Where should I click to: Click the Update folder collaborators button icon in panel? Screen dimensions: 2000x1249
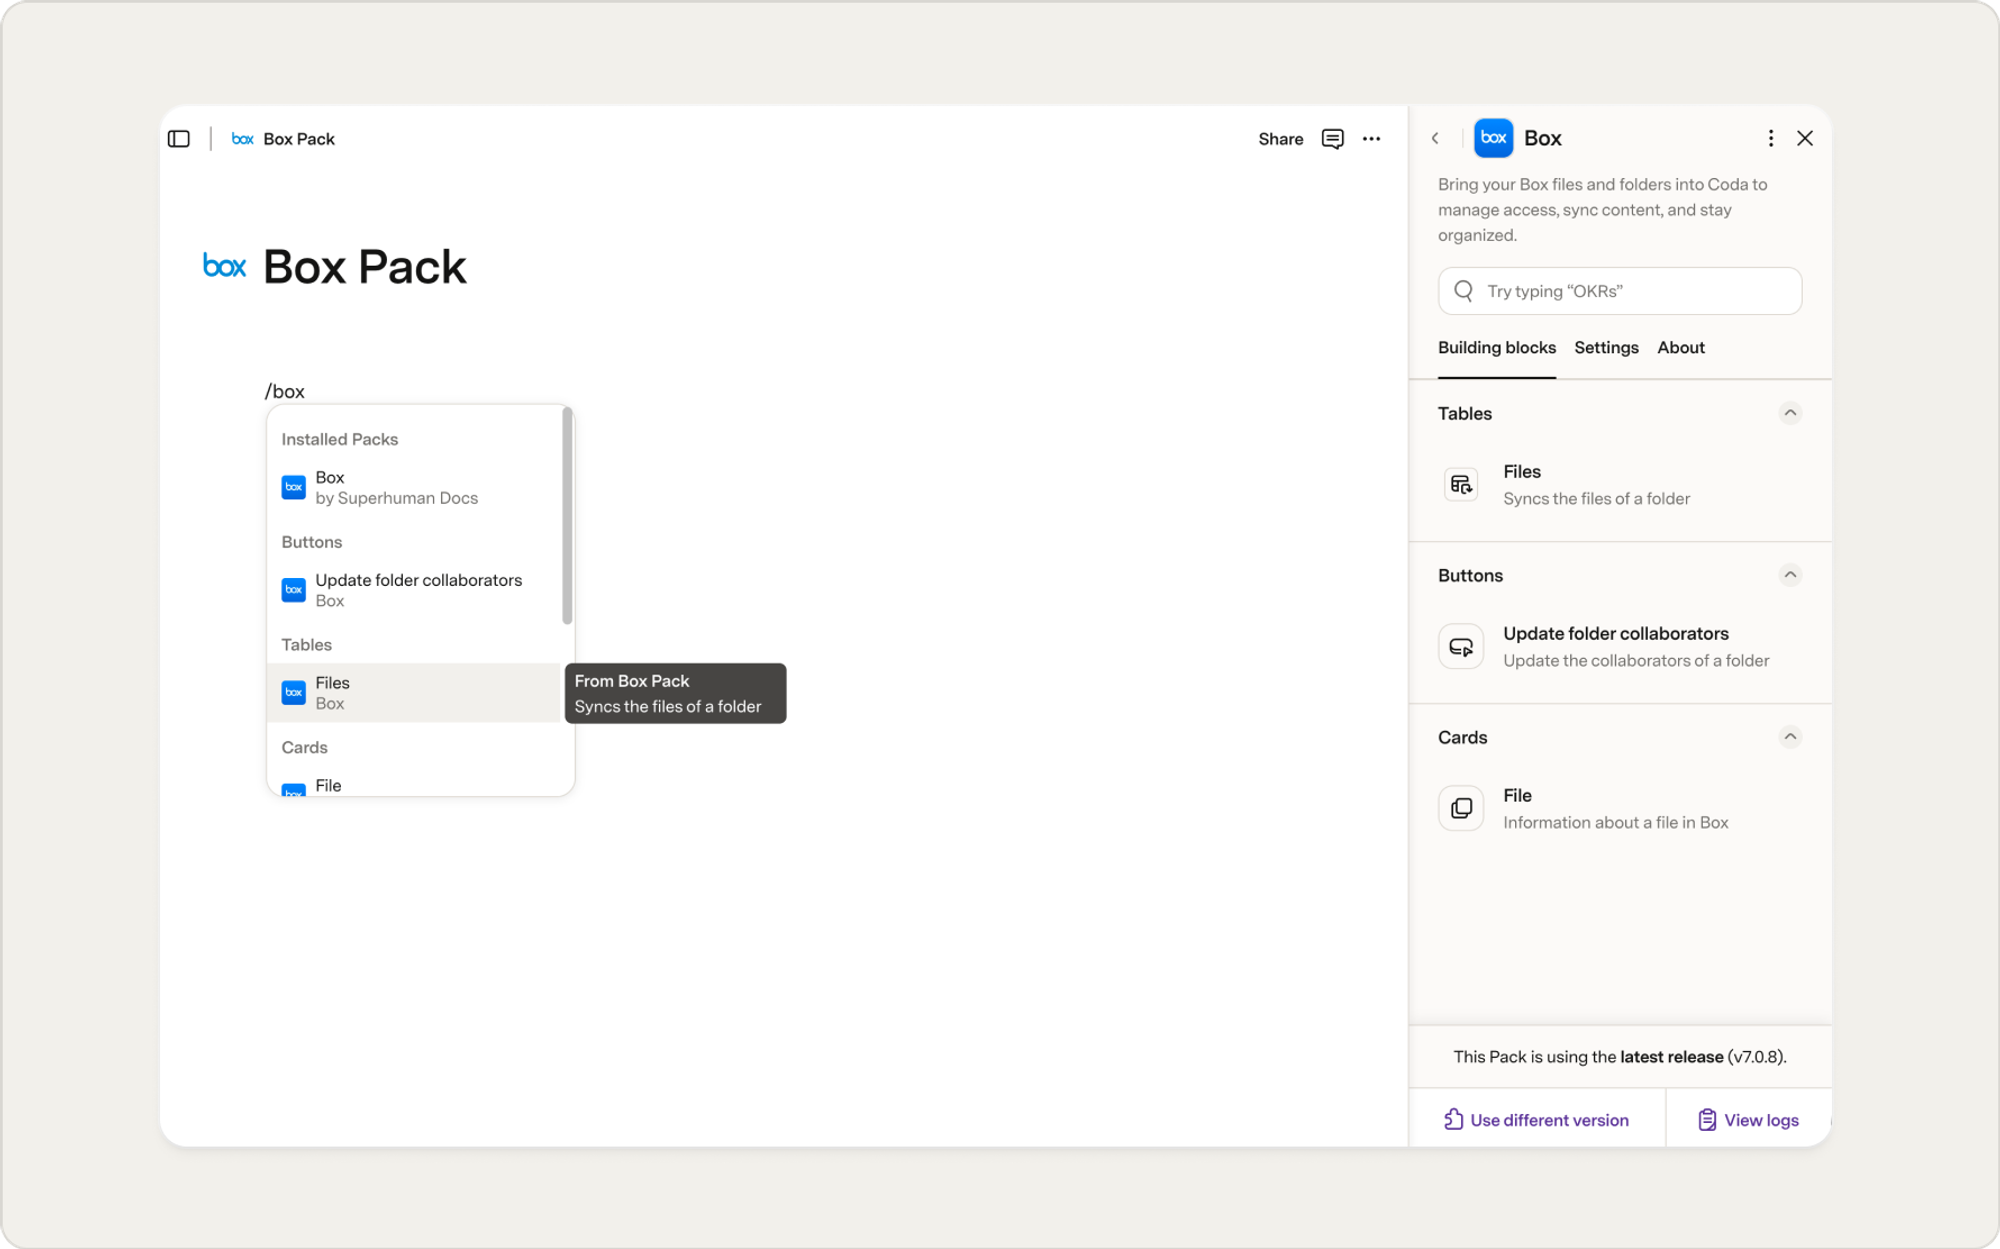[1461, 647]
